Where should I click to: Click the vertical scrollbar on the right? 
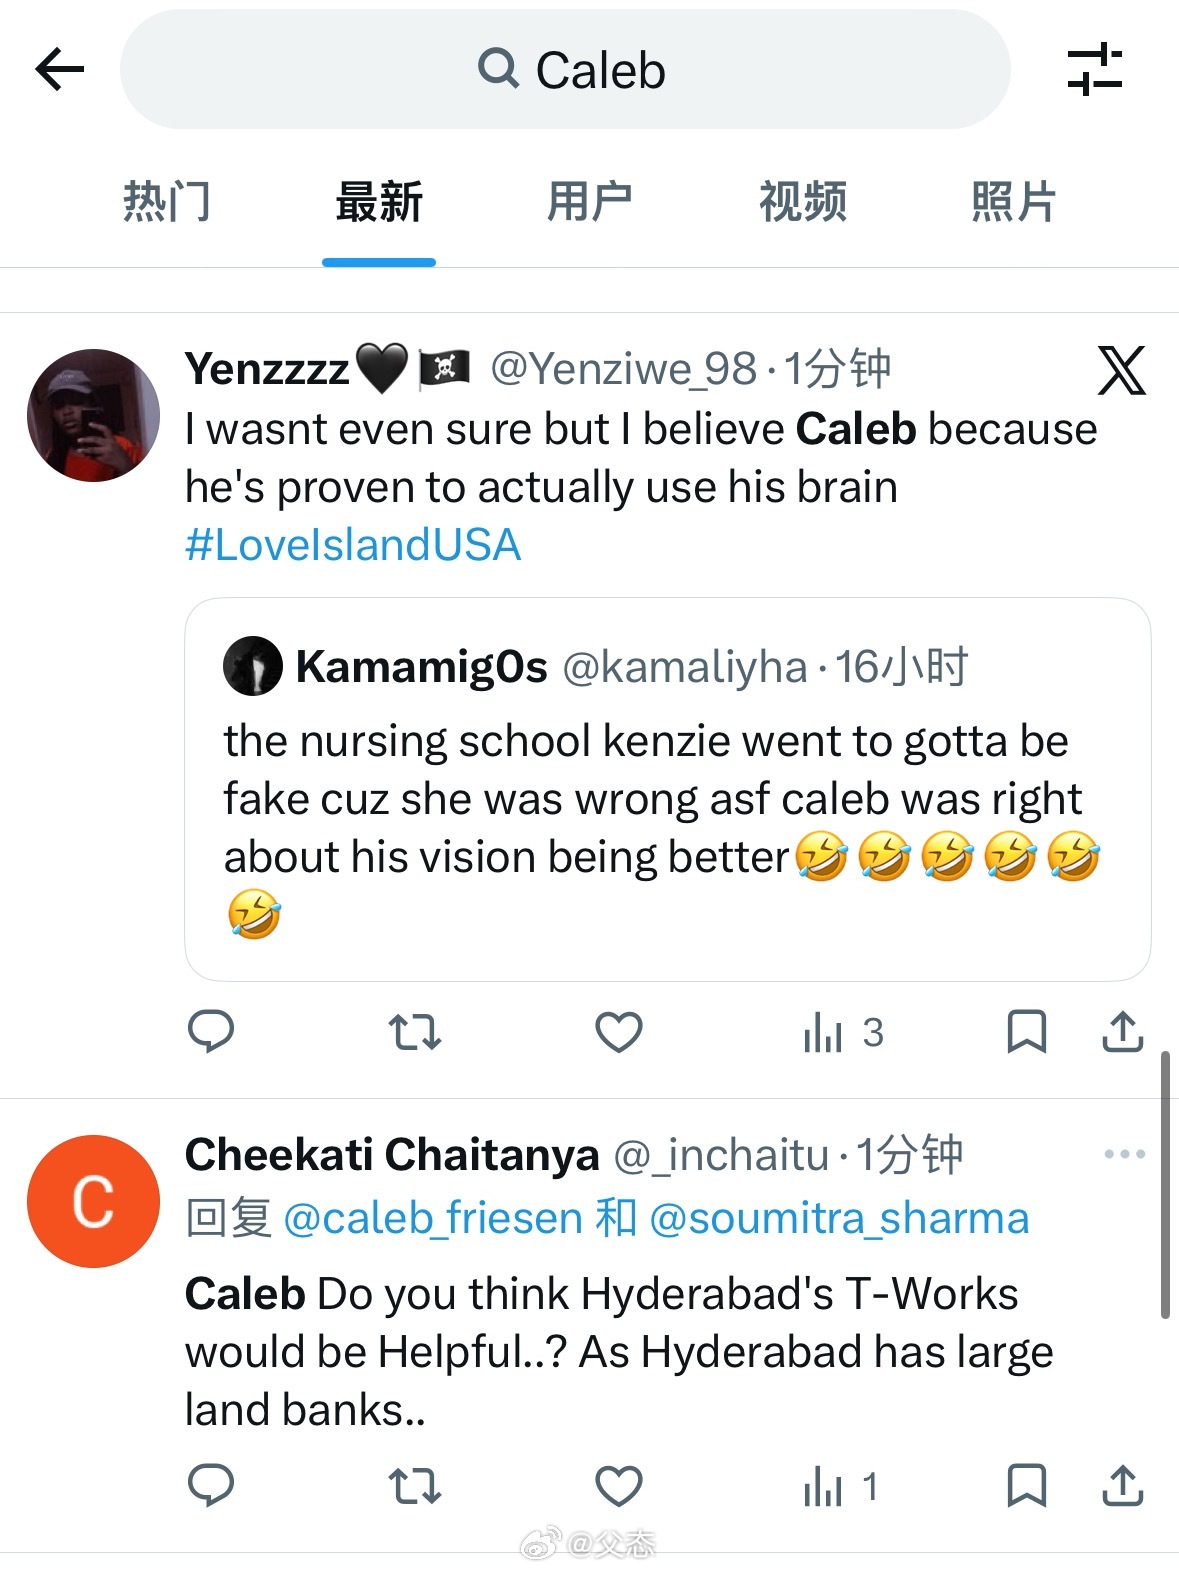tap(1165, 1185)
